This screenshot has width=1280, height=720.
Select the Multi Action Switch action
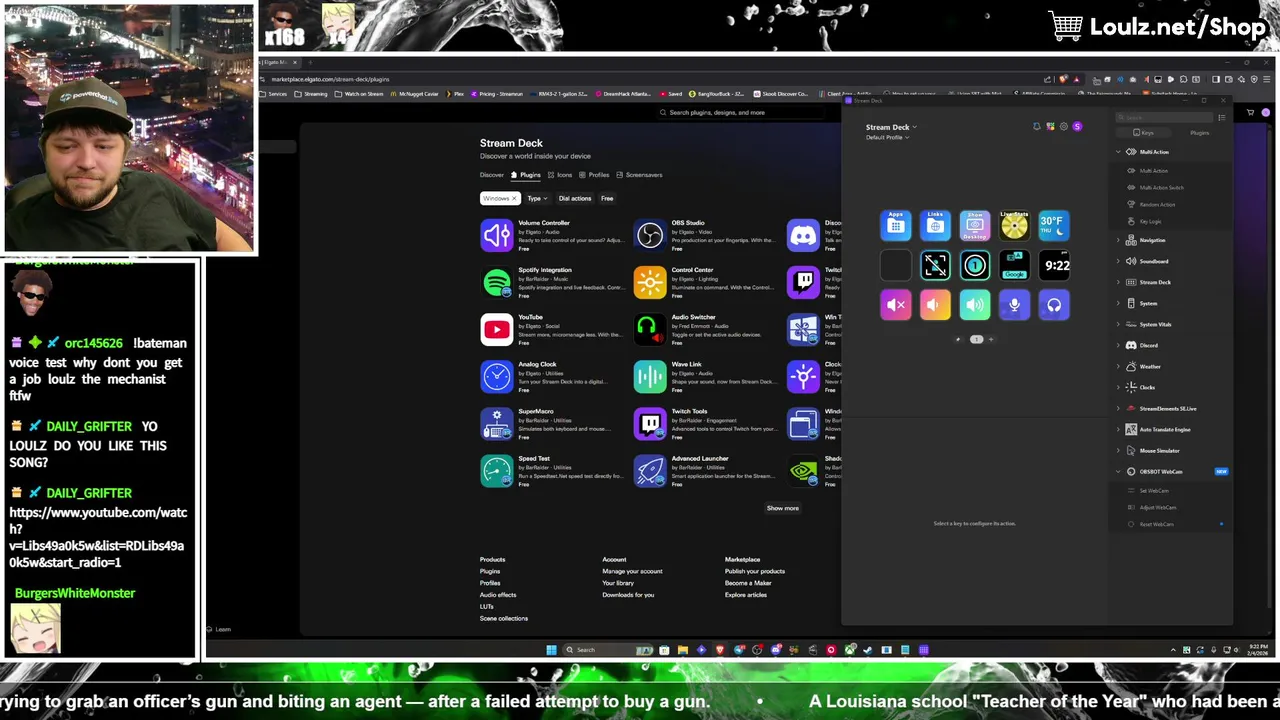pyautogui.click(x=1161, y=188)
